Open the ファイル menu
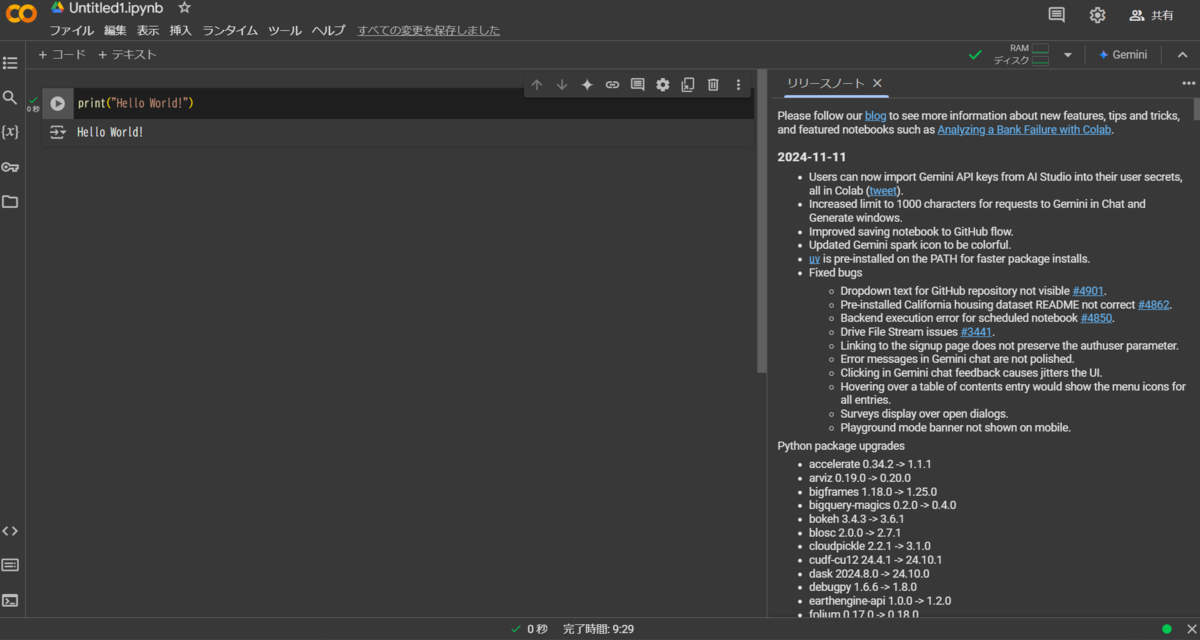The width and height of the screenshot is (1200, 640). tap(72, 30)
